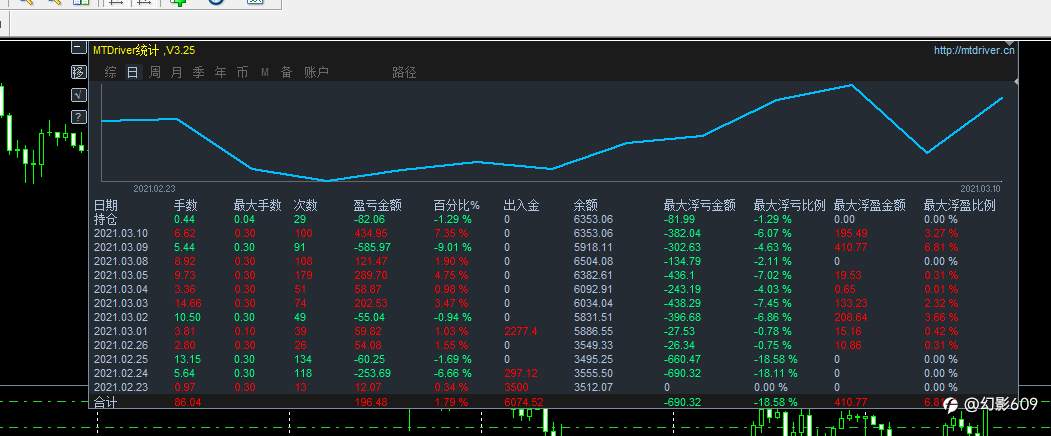Select the 2021.02.24 date row

tap(121, 374)
